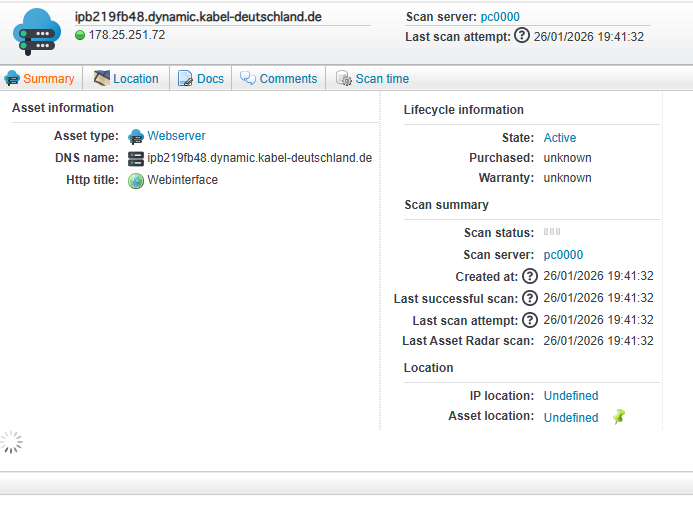Click the scan status indicator bars
The height and width of the screenshot is (523, 693).
tap(552, 232)
